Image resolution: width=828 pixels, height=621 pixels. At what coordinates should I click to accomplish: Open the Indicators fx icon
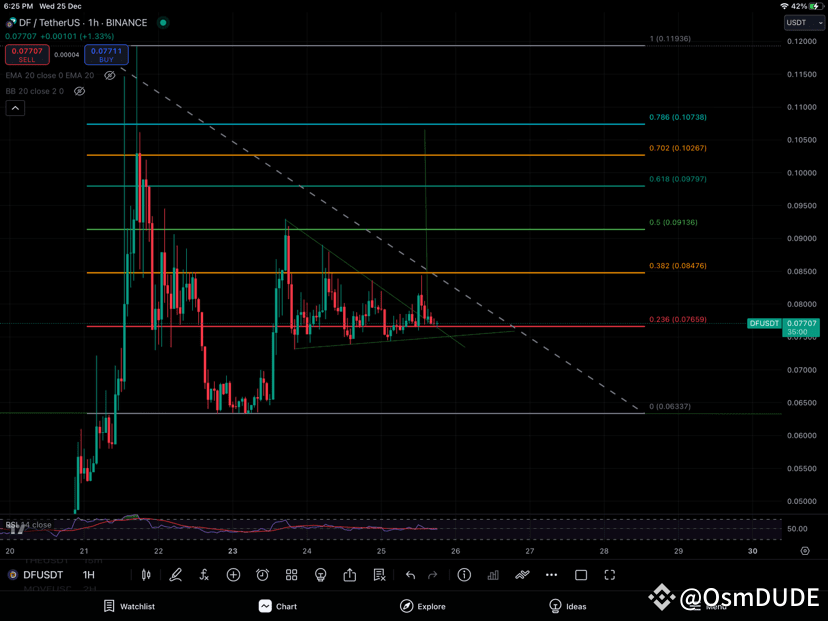204,575
